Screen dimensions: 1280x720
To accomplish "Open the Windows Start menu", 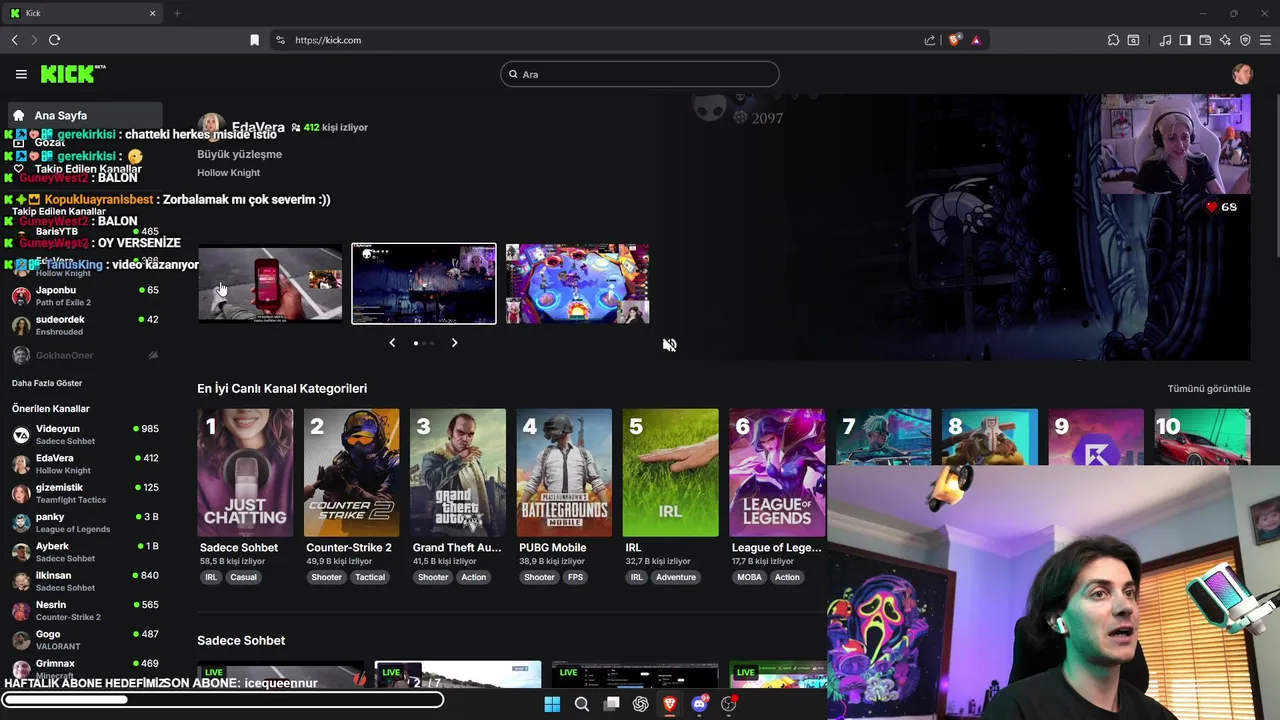I will (x=552, y=704).
